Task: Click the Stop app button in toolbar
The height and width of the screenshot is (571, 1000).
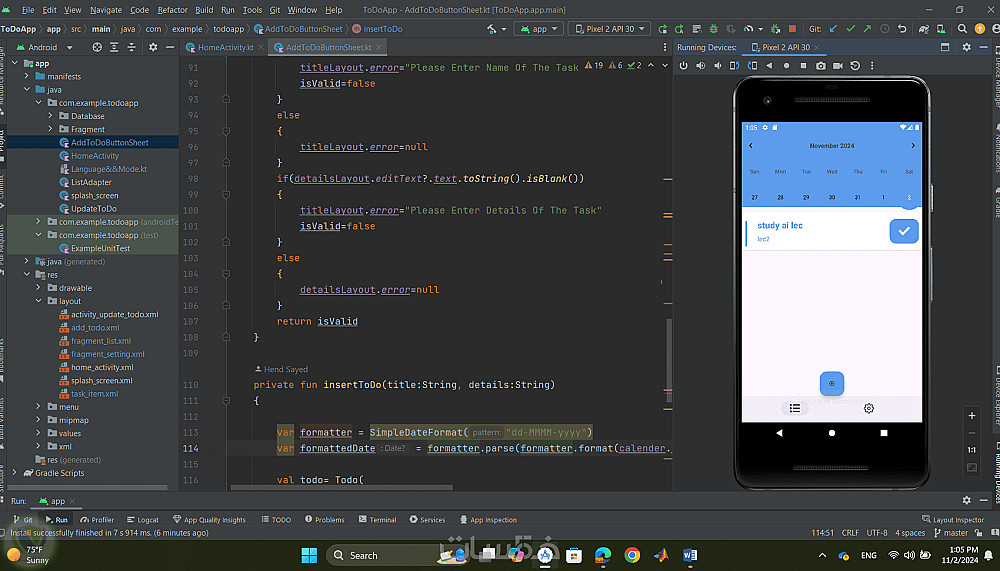Action: coord(792,29)
